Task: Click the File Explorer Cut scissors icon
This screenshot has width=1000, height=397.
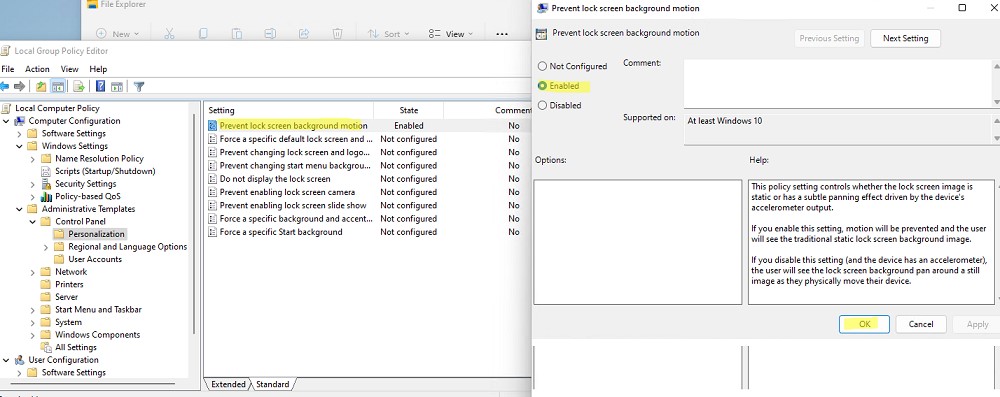Action: pos(169,33)
